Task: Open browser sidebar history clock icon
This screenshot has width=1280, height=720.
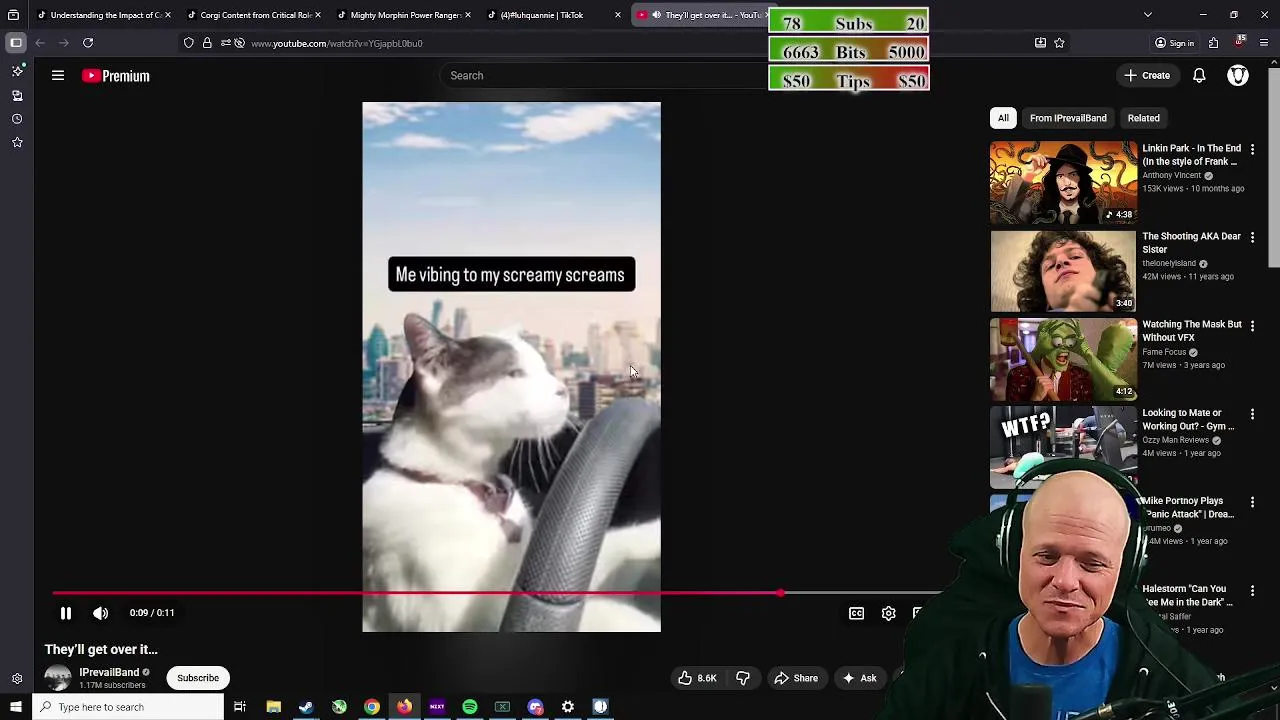Action: coord(17,119)
